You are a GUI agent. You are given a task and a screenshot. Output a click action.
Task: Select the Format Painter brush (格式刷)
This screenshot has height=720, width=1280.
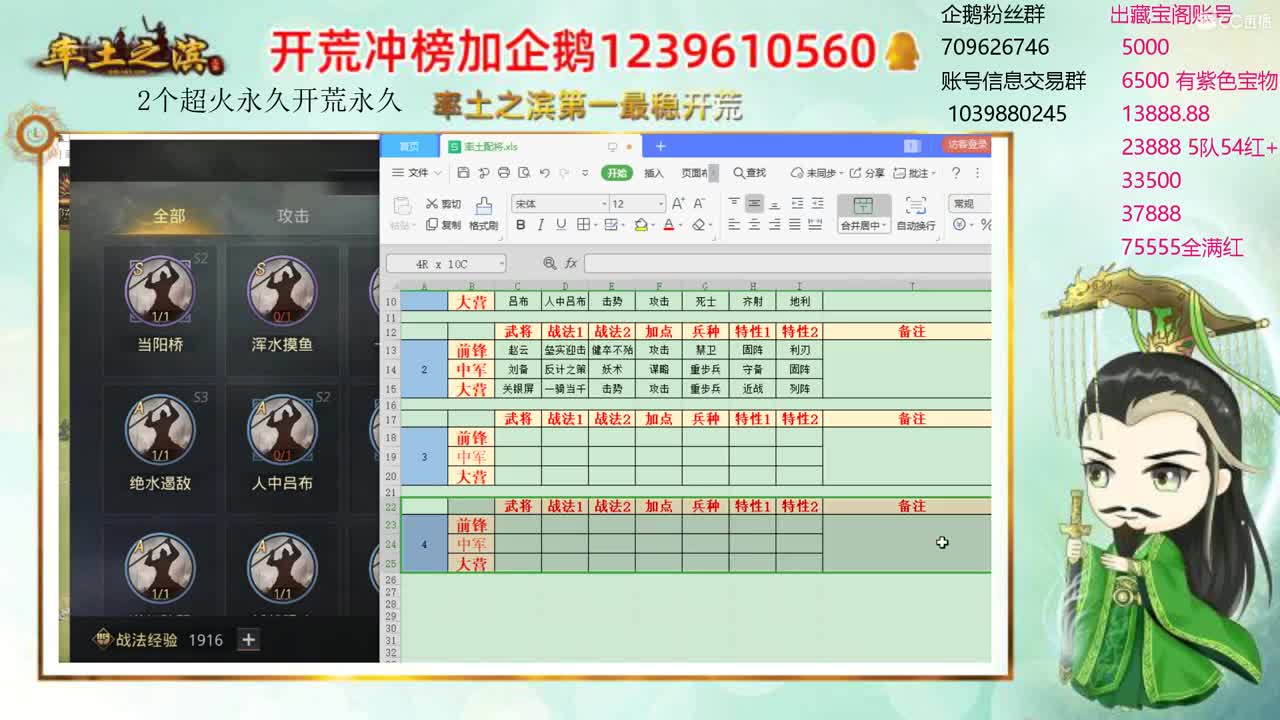click(483, 213)
